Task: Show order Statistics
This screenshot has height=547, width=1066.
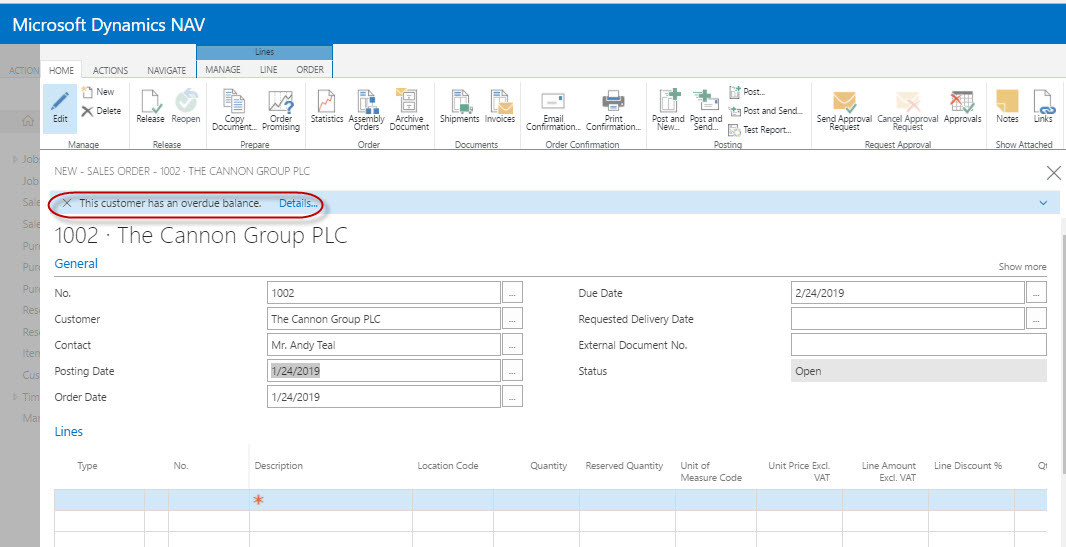Action: [x=327, y=107]
